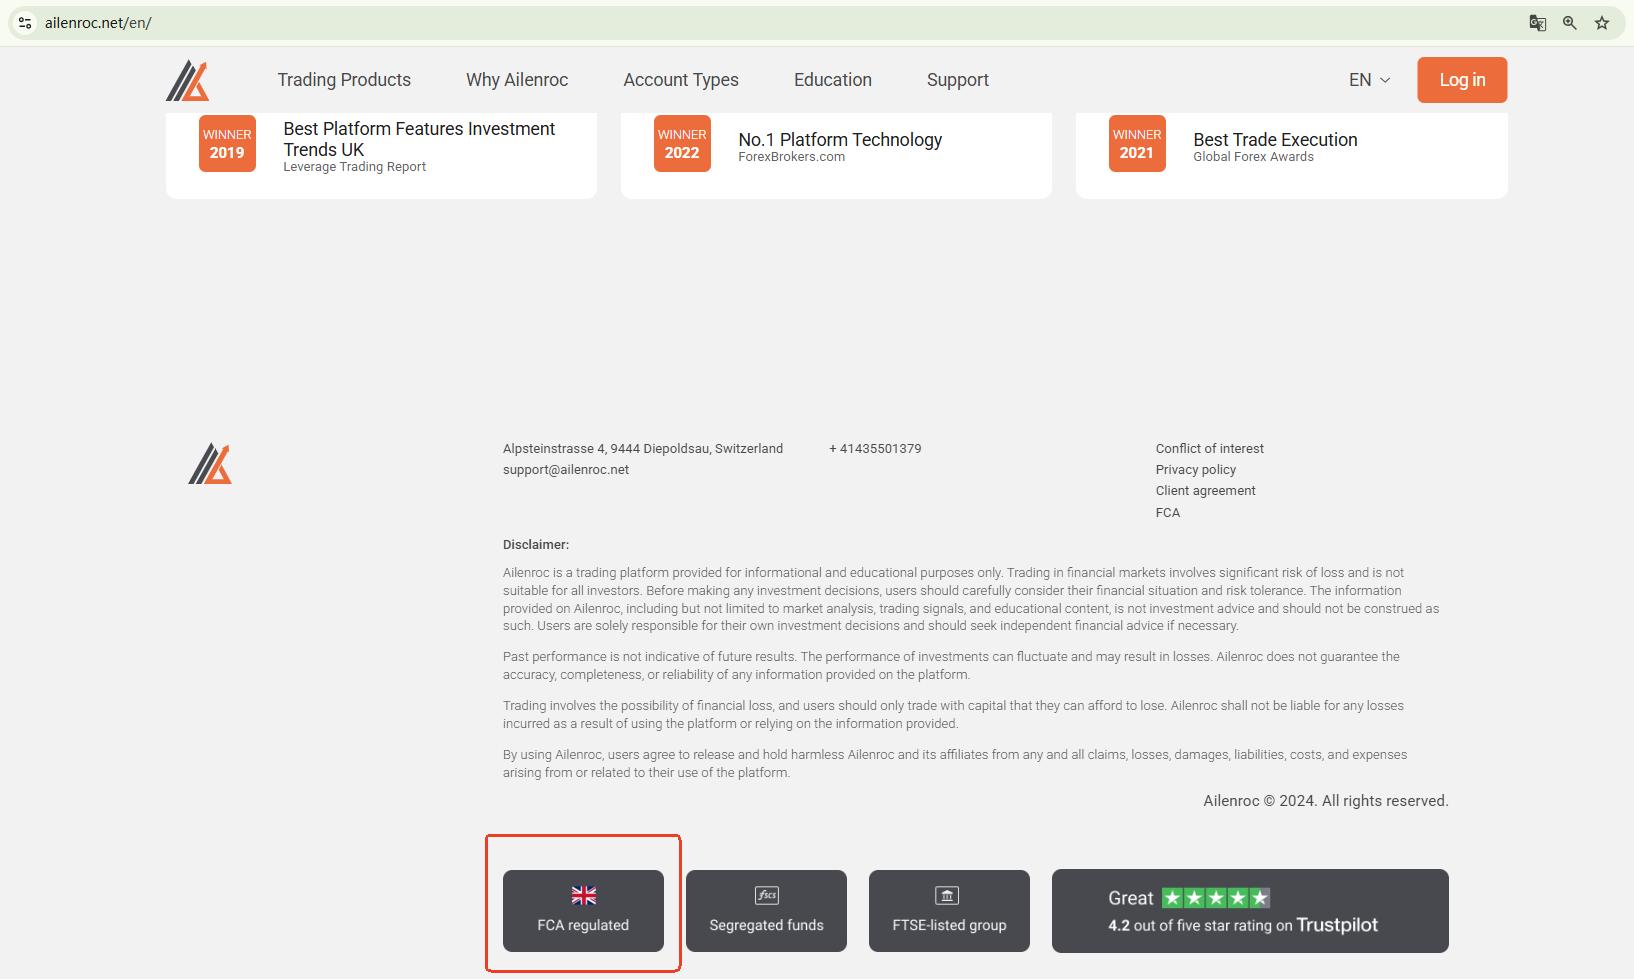Click the Disclaimer heading
Viewport: 1634px width, 979px height.
(x=536, y=545)
